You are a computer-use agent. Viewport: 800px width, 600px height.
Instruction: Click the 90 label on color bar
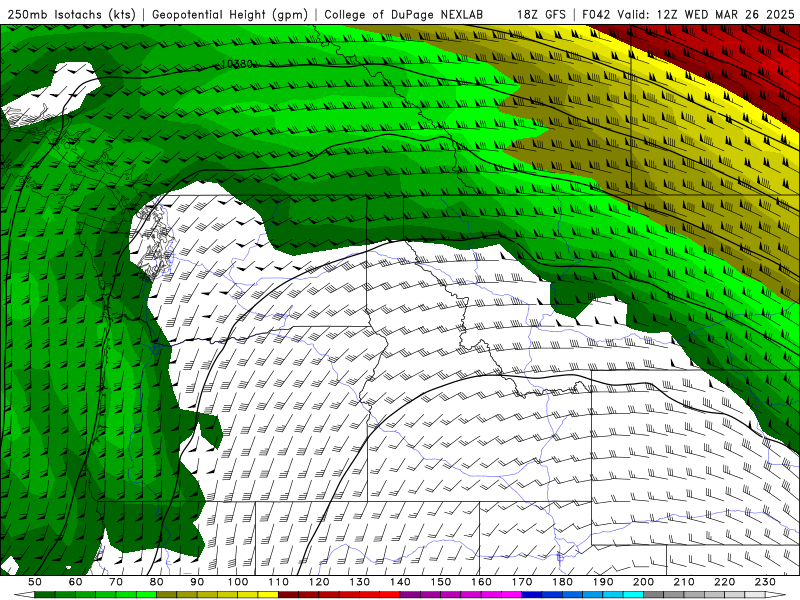pyautogui.click(x=197, y=582)
